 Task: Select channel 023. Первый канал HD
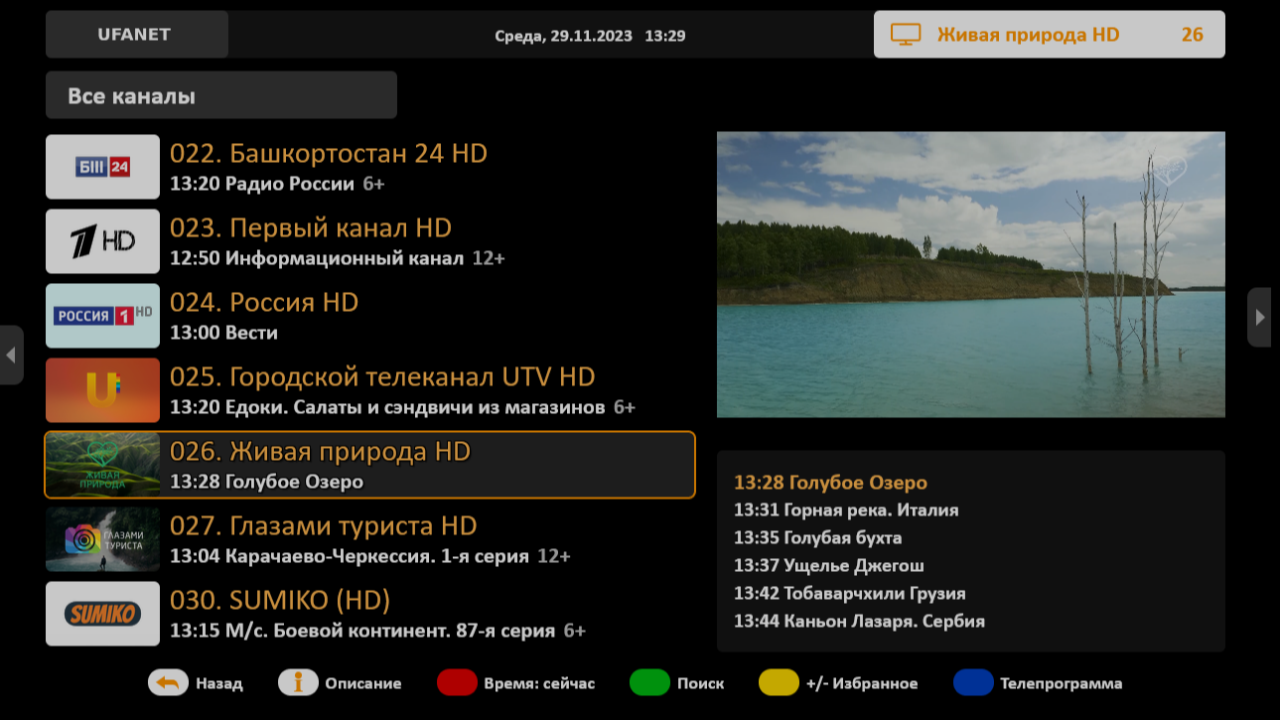point(370,241)
